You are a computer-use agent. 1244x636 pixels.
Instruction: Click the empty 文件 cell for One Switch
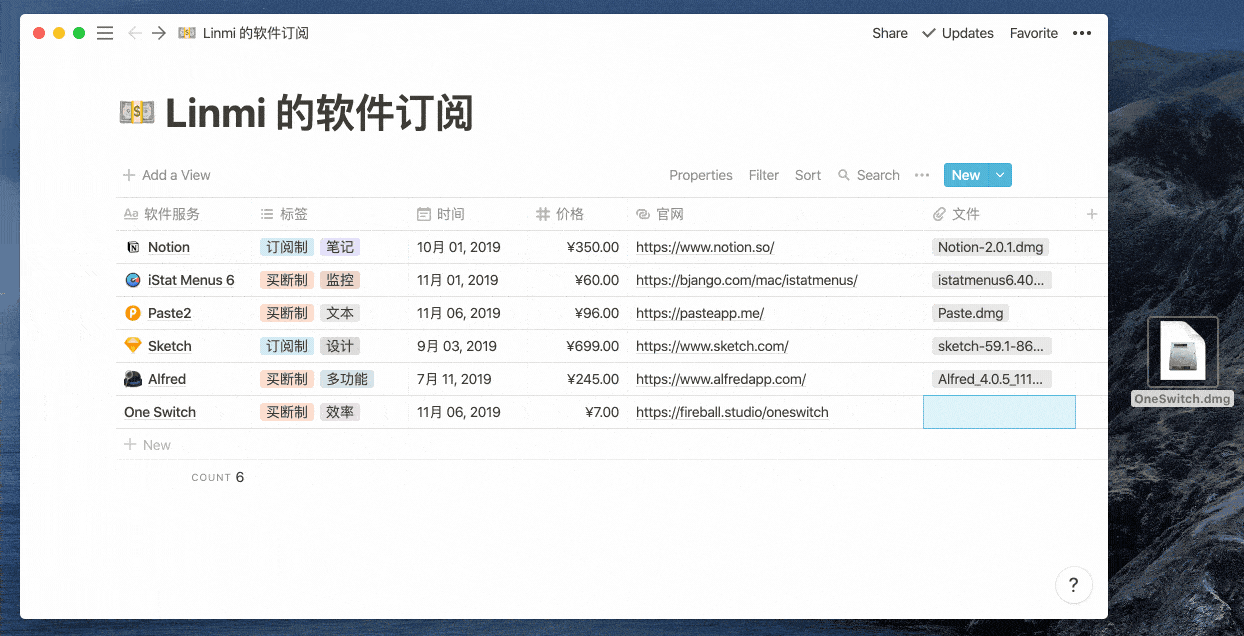[x=999, y=412]
